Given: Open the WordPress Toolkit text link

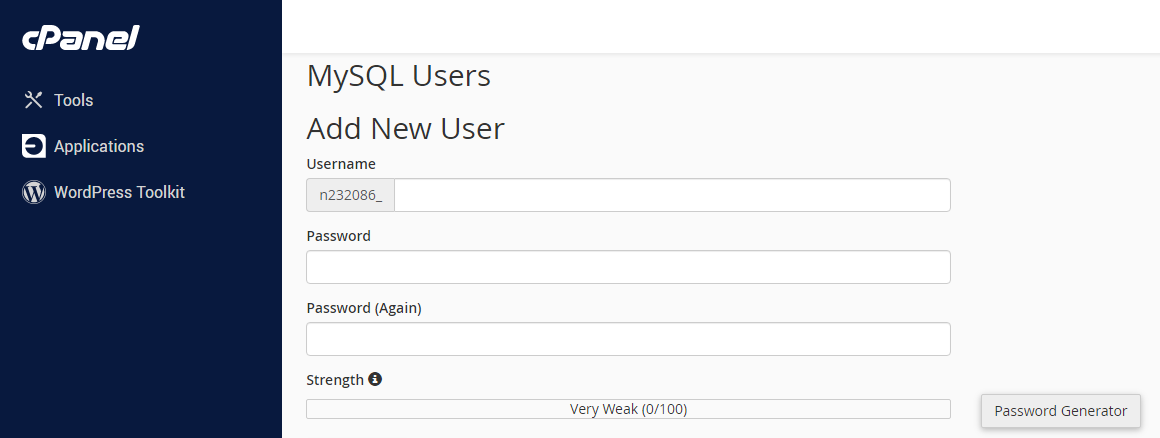Looking at the screenshot, I should click(x=119, y=192).
